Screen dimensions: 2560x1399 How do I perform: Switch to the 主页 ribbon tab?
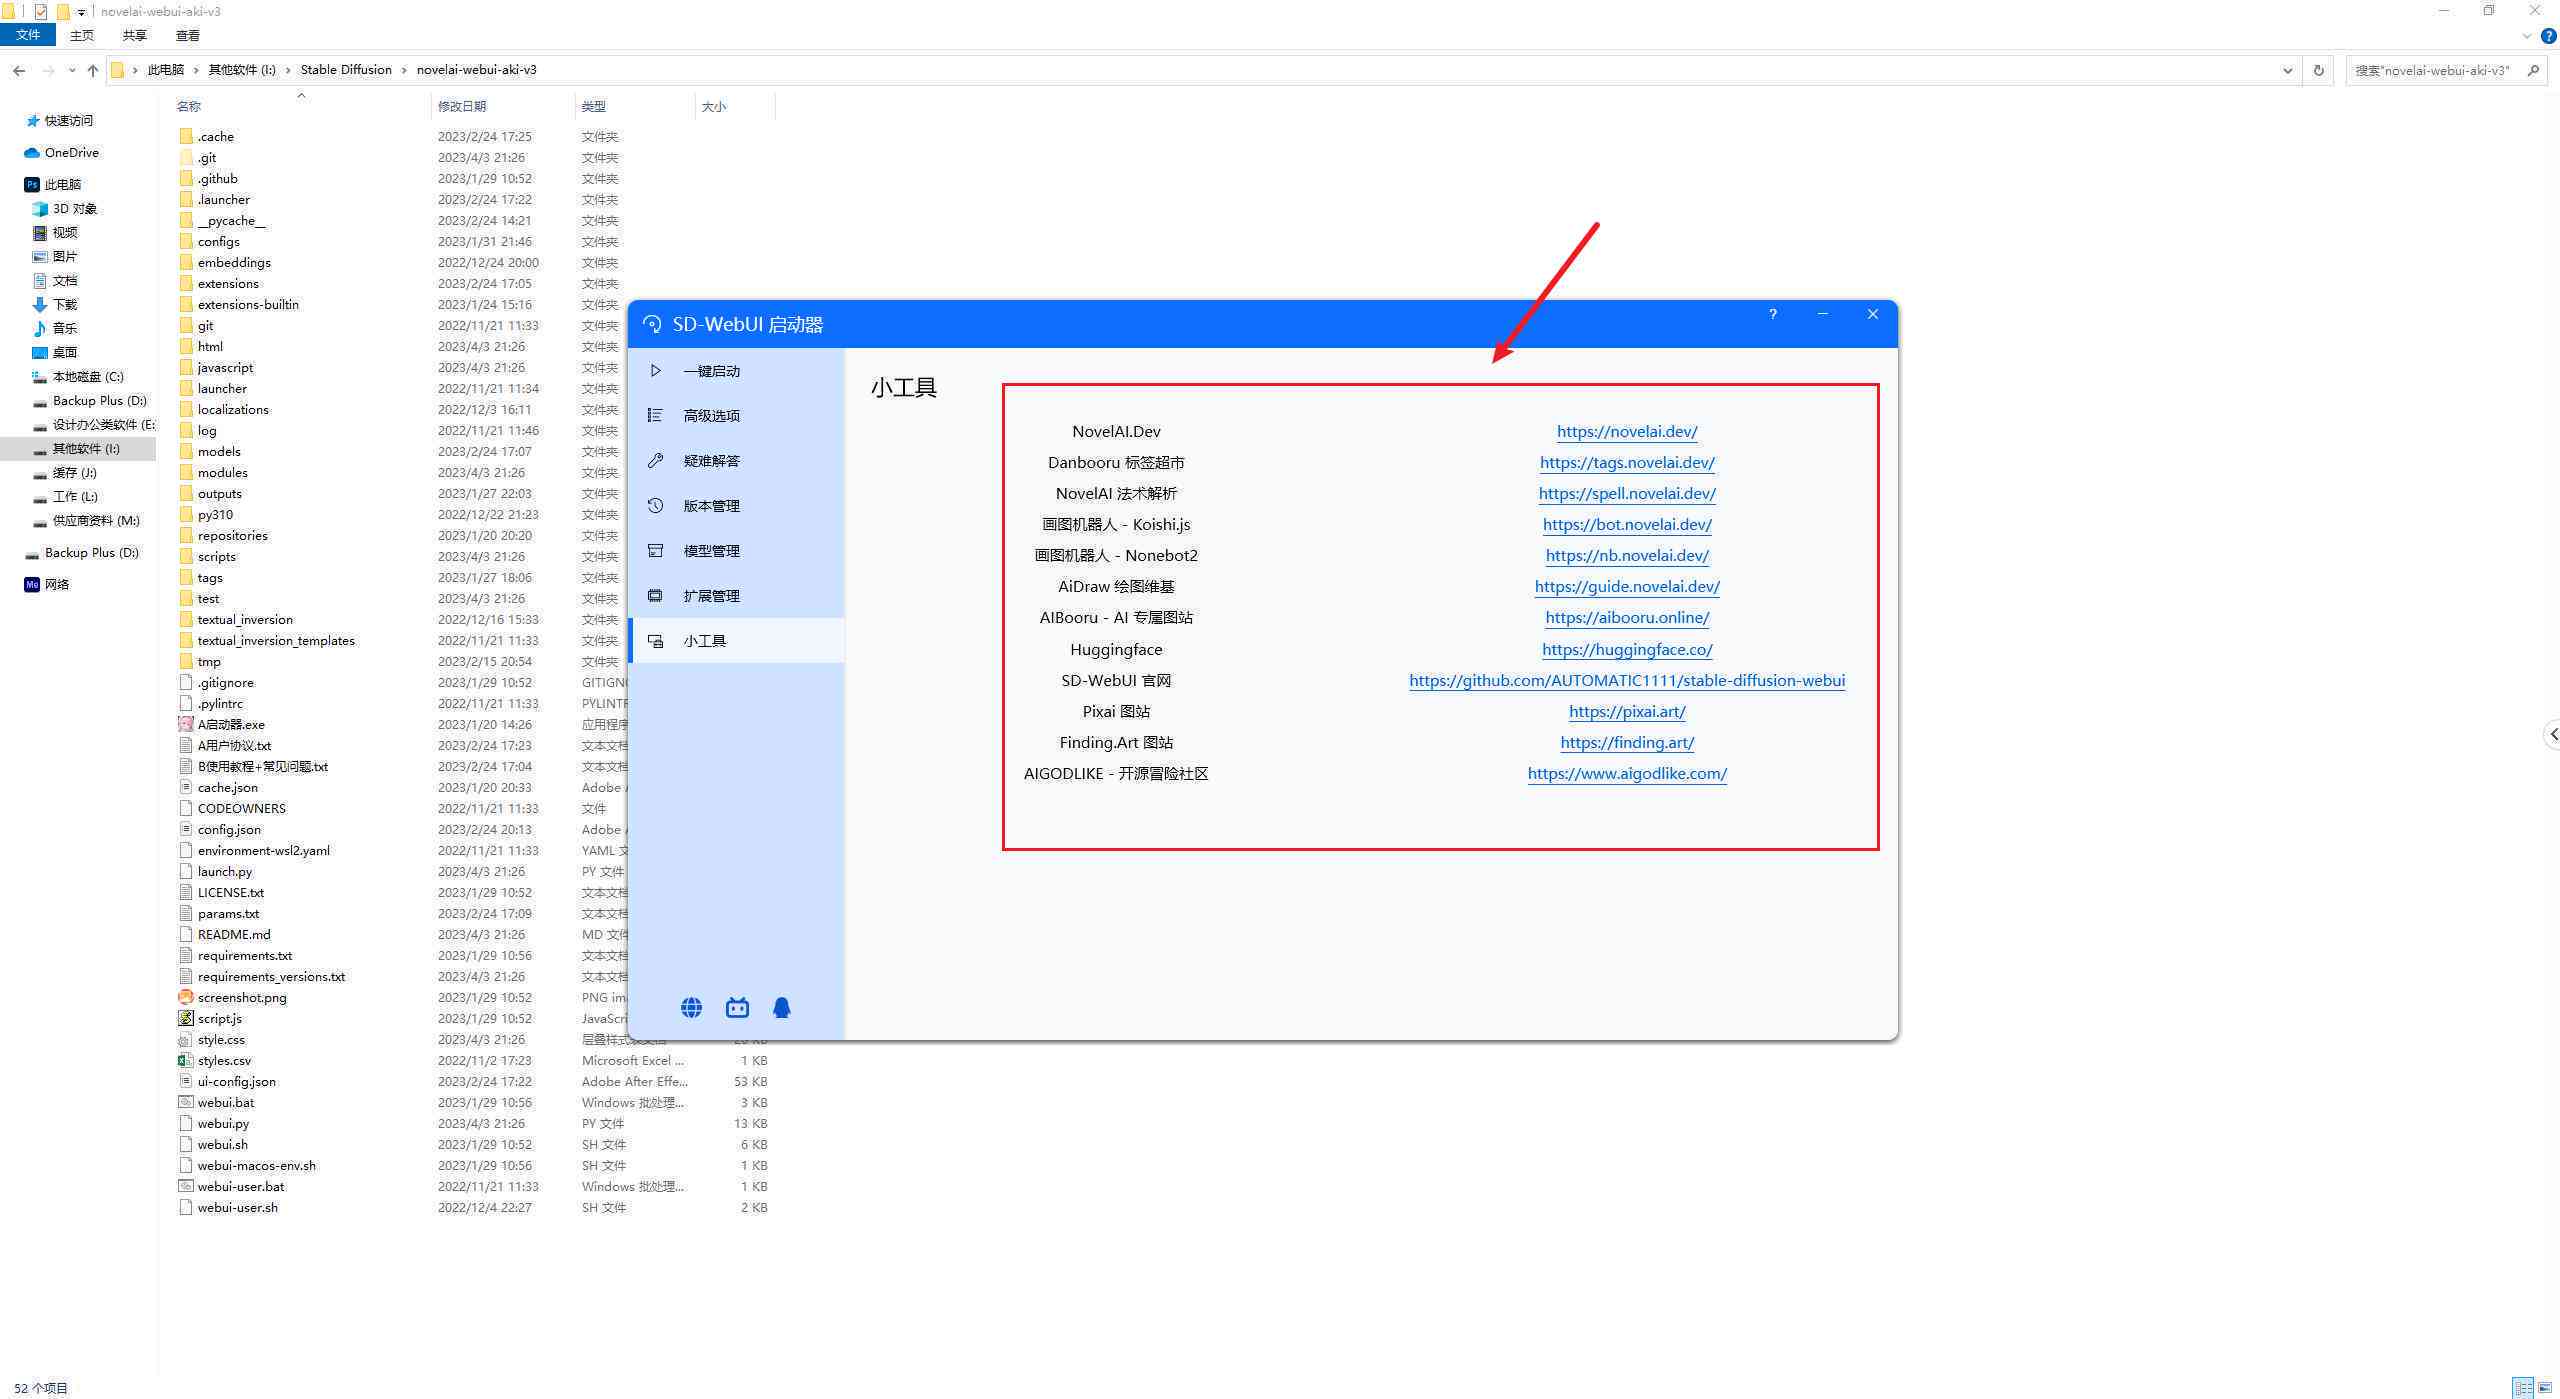point(82,35)
